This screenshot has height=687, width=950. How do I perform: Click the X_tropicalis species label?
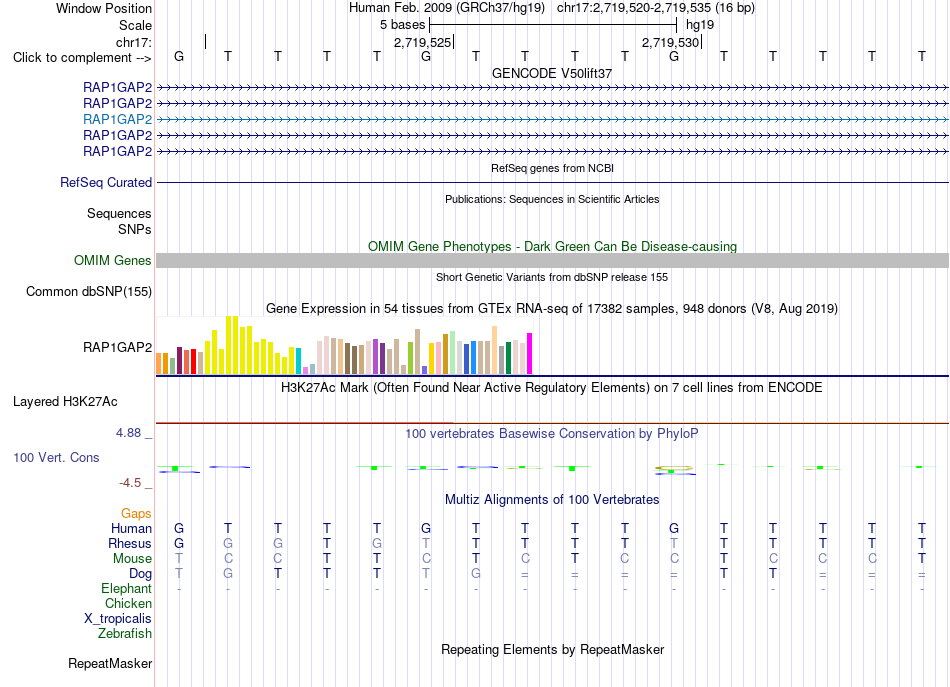pos(118,619)
